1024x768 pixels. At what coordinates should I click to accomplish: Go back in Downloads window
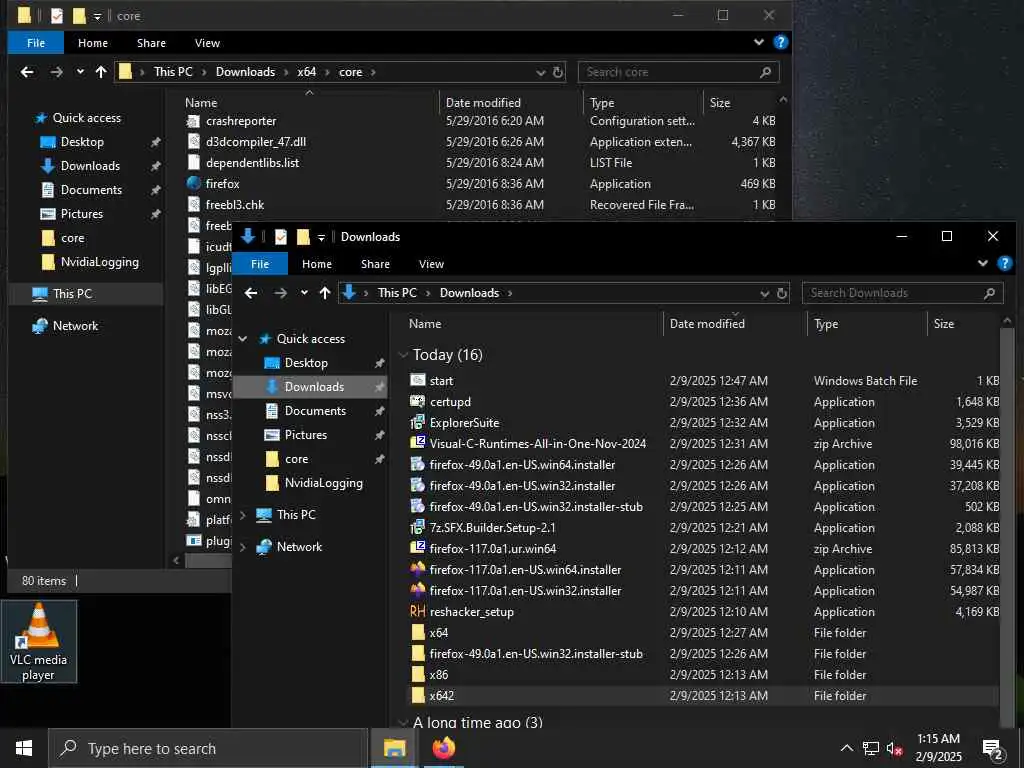(x=251, y=293)
